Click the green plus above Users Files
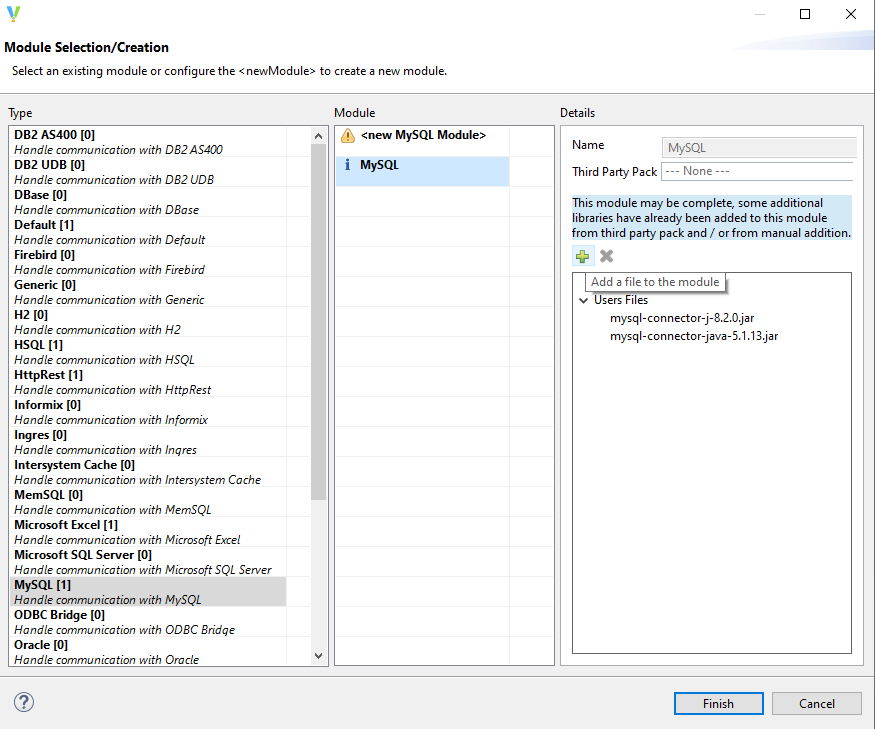This screenshot has height=729, width=875. [583, 256]
